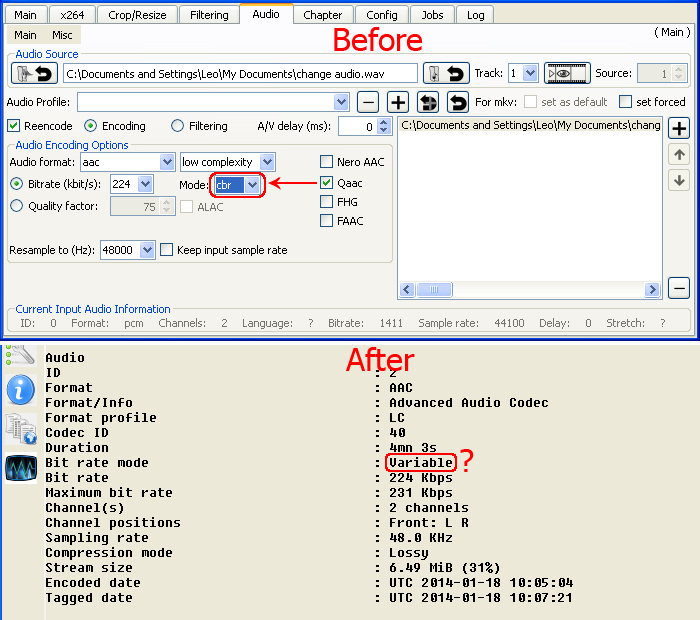700x620 pixels.
Task: Open audio source file browse button
Action: pos(34,73)
